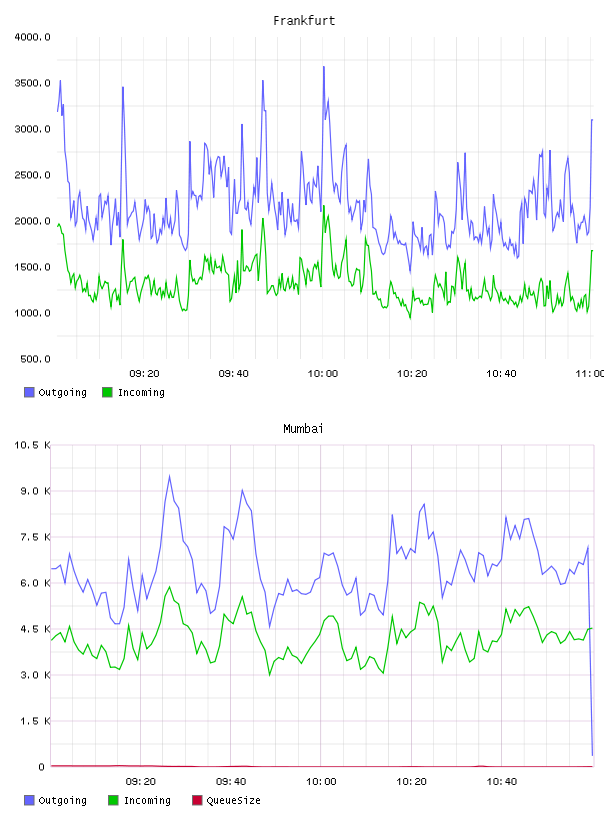The height and width of the screenshot is (816, 608).
Task: Click the 1000.0 y-axis label on Frankfurt chart
Action: tap(32, 313)
